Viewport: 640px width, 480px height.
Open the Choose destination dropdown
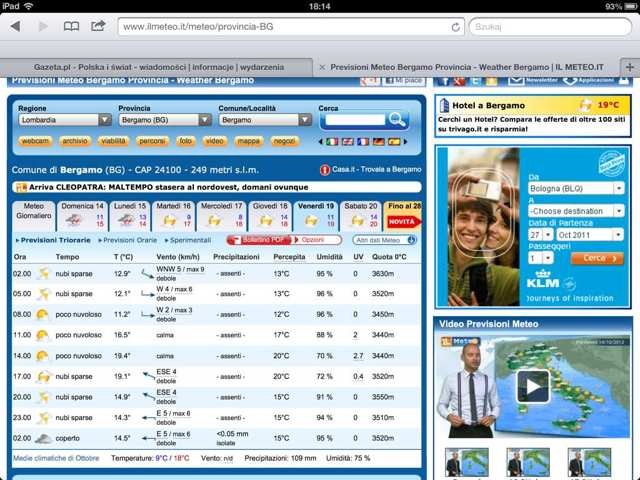tap(576, 211)
